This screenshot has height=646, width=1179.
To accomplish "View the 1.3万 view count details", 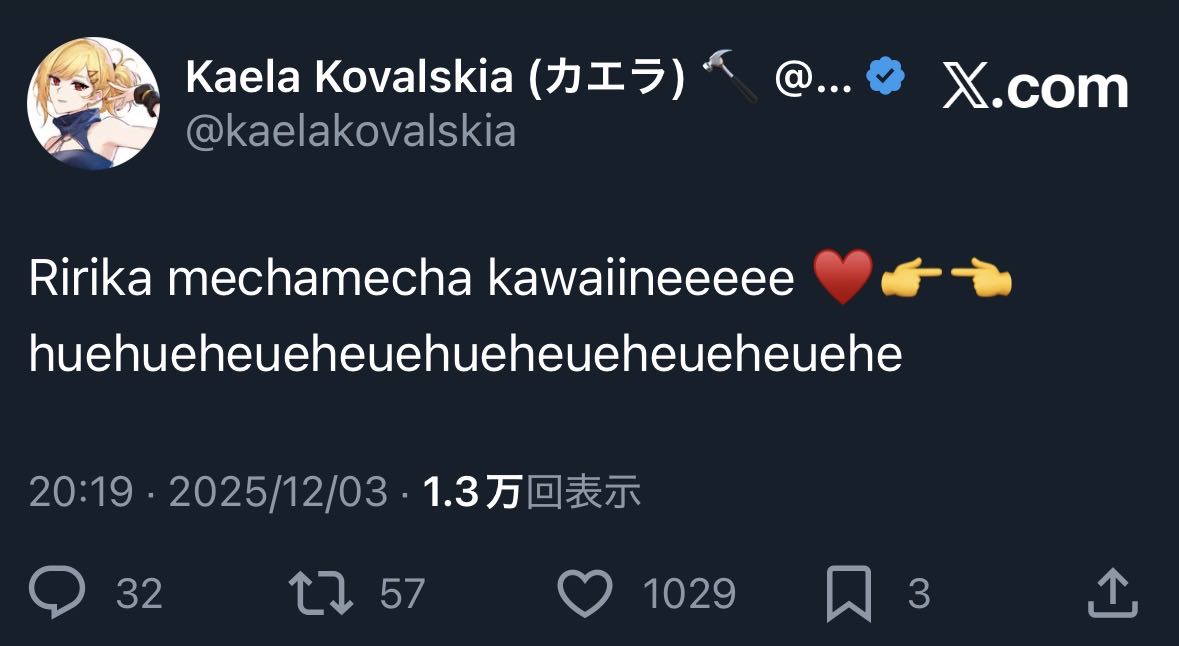I will (x=532, y=492).
